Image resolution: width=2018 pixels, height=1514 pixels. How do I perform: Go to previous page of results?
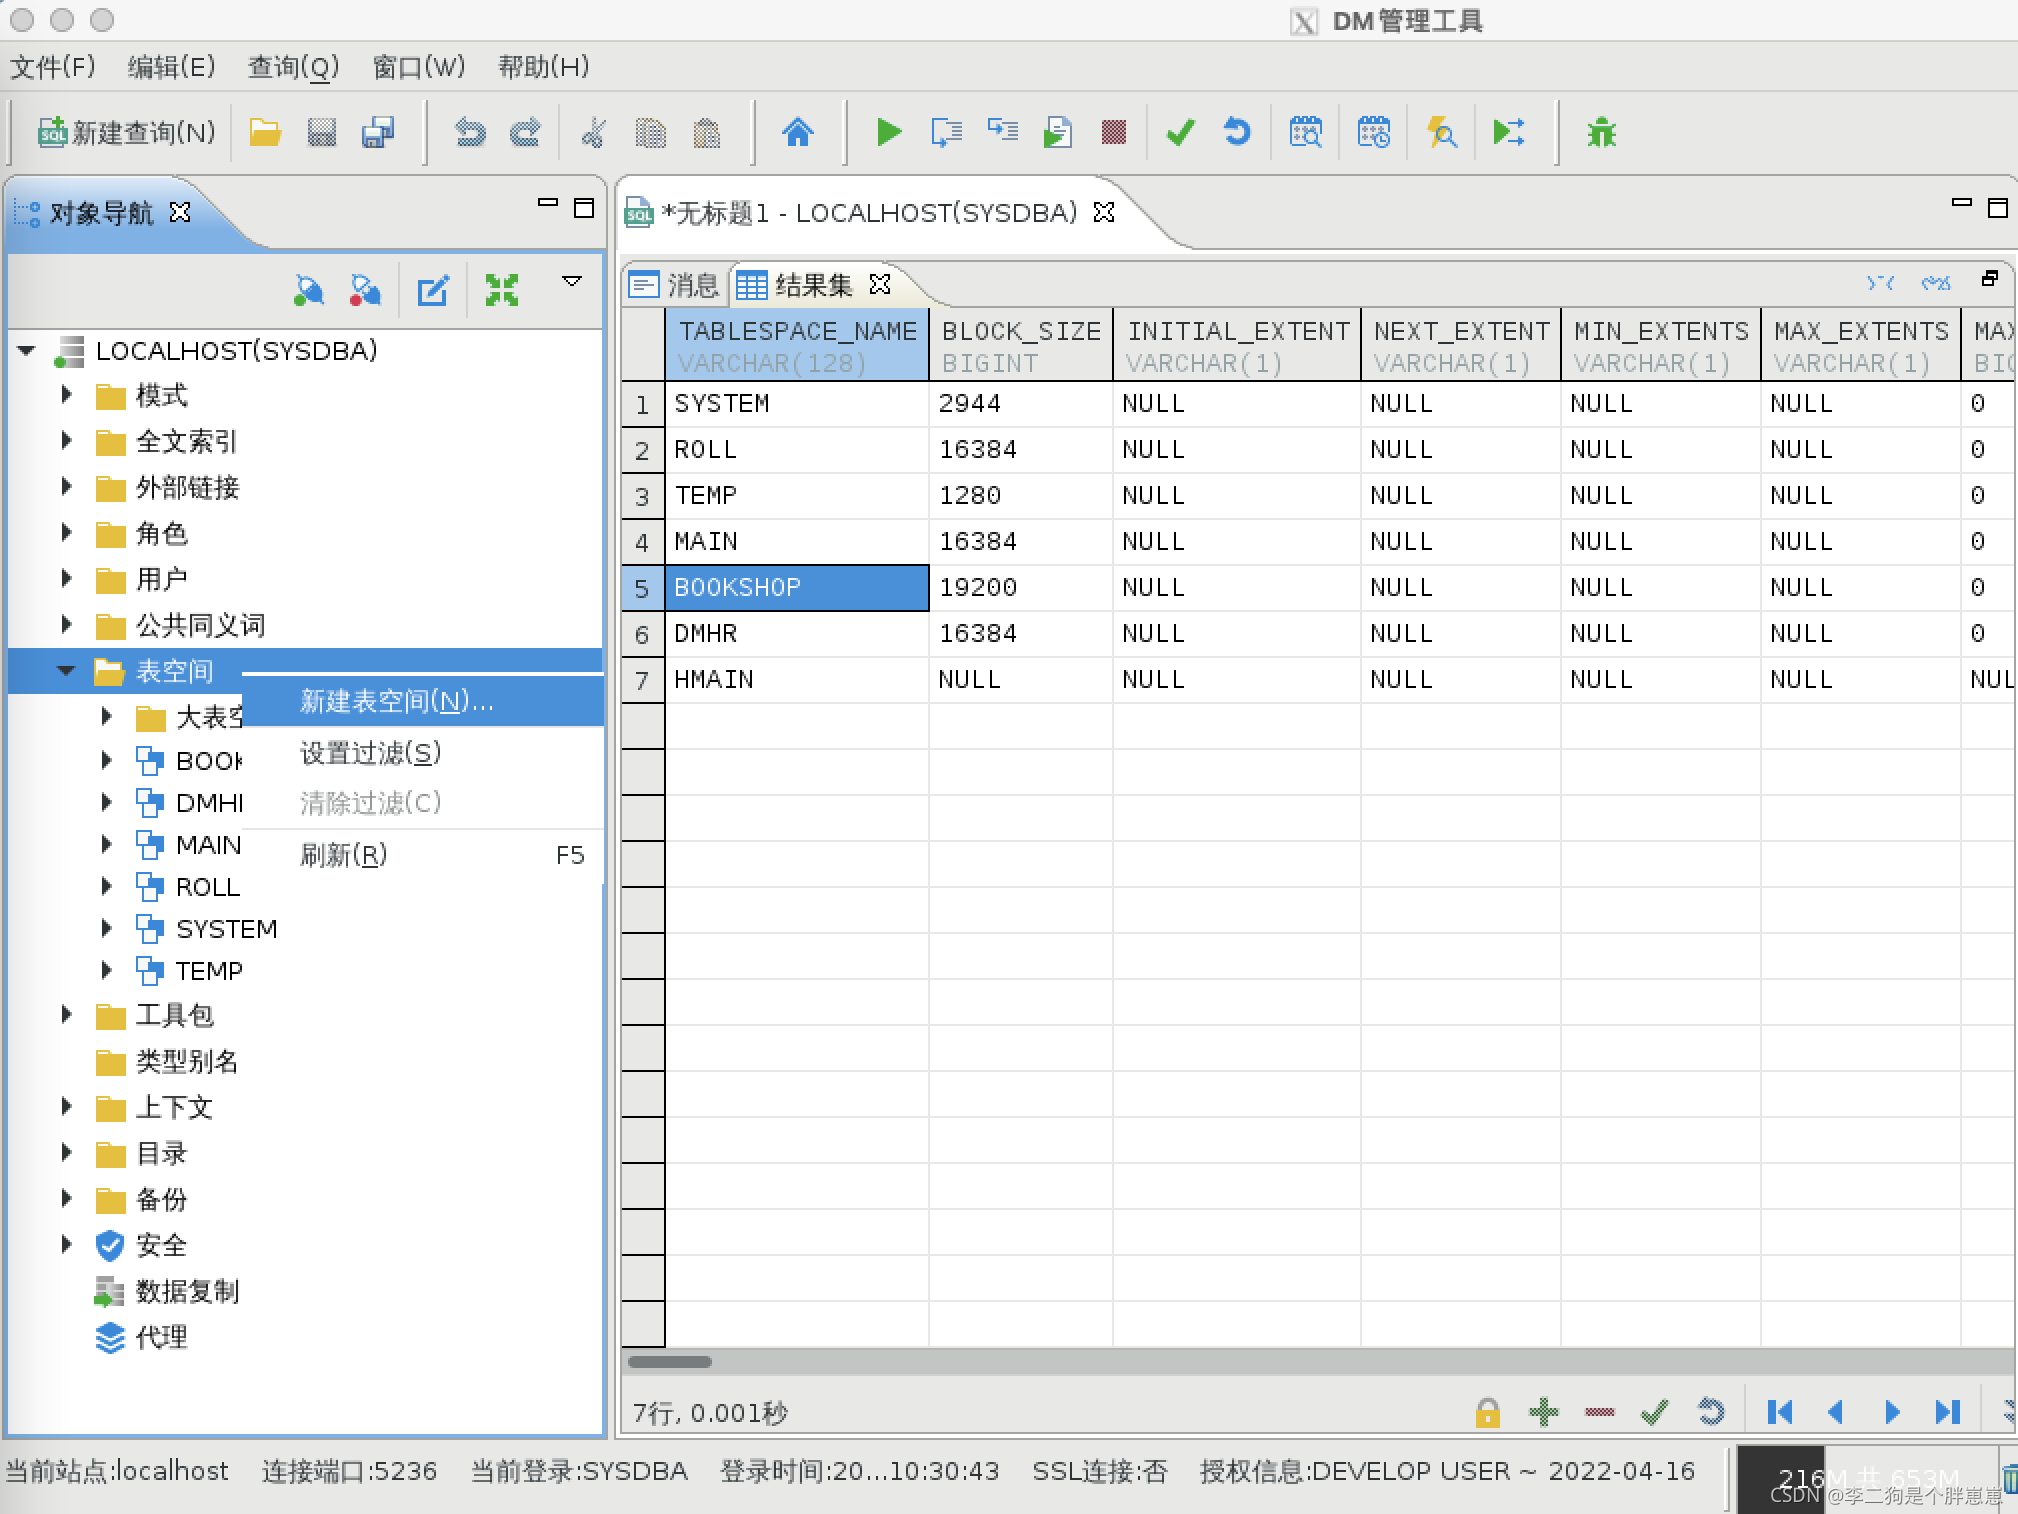(1835, 1411)
